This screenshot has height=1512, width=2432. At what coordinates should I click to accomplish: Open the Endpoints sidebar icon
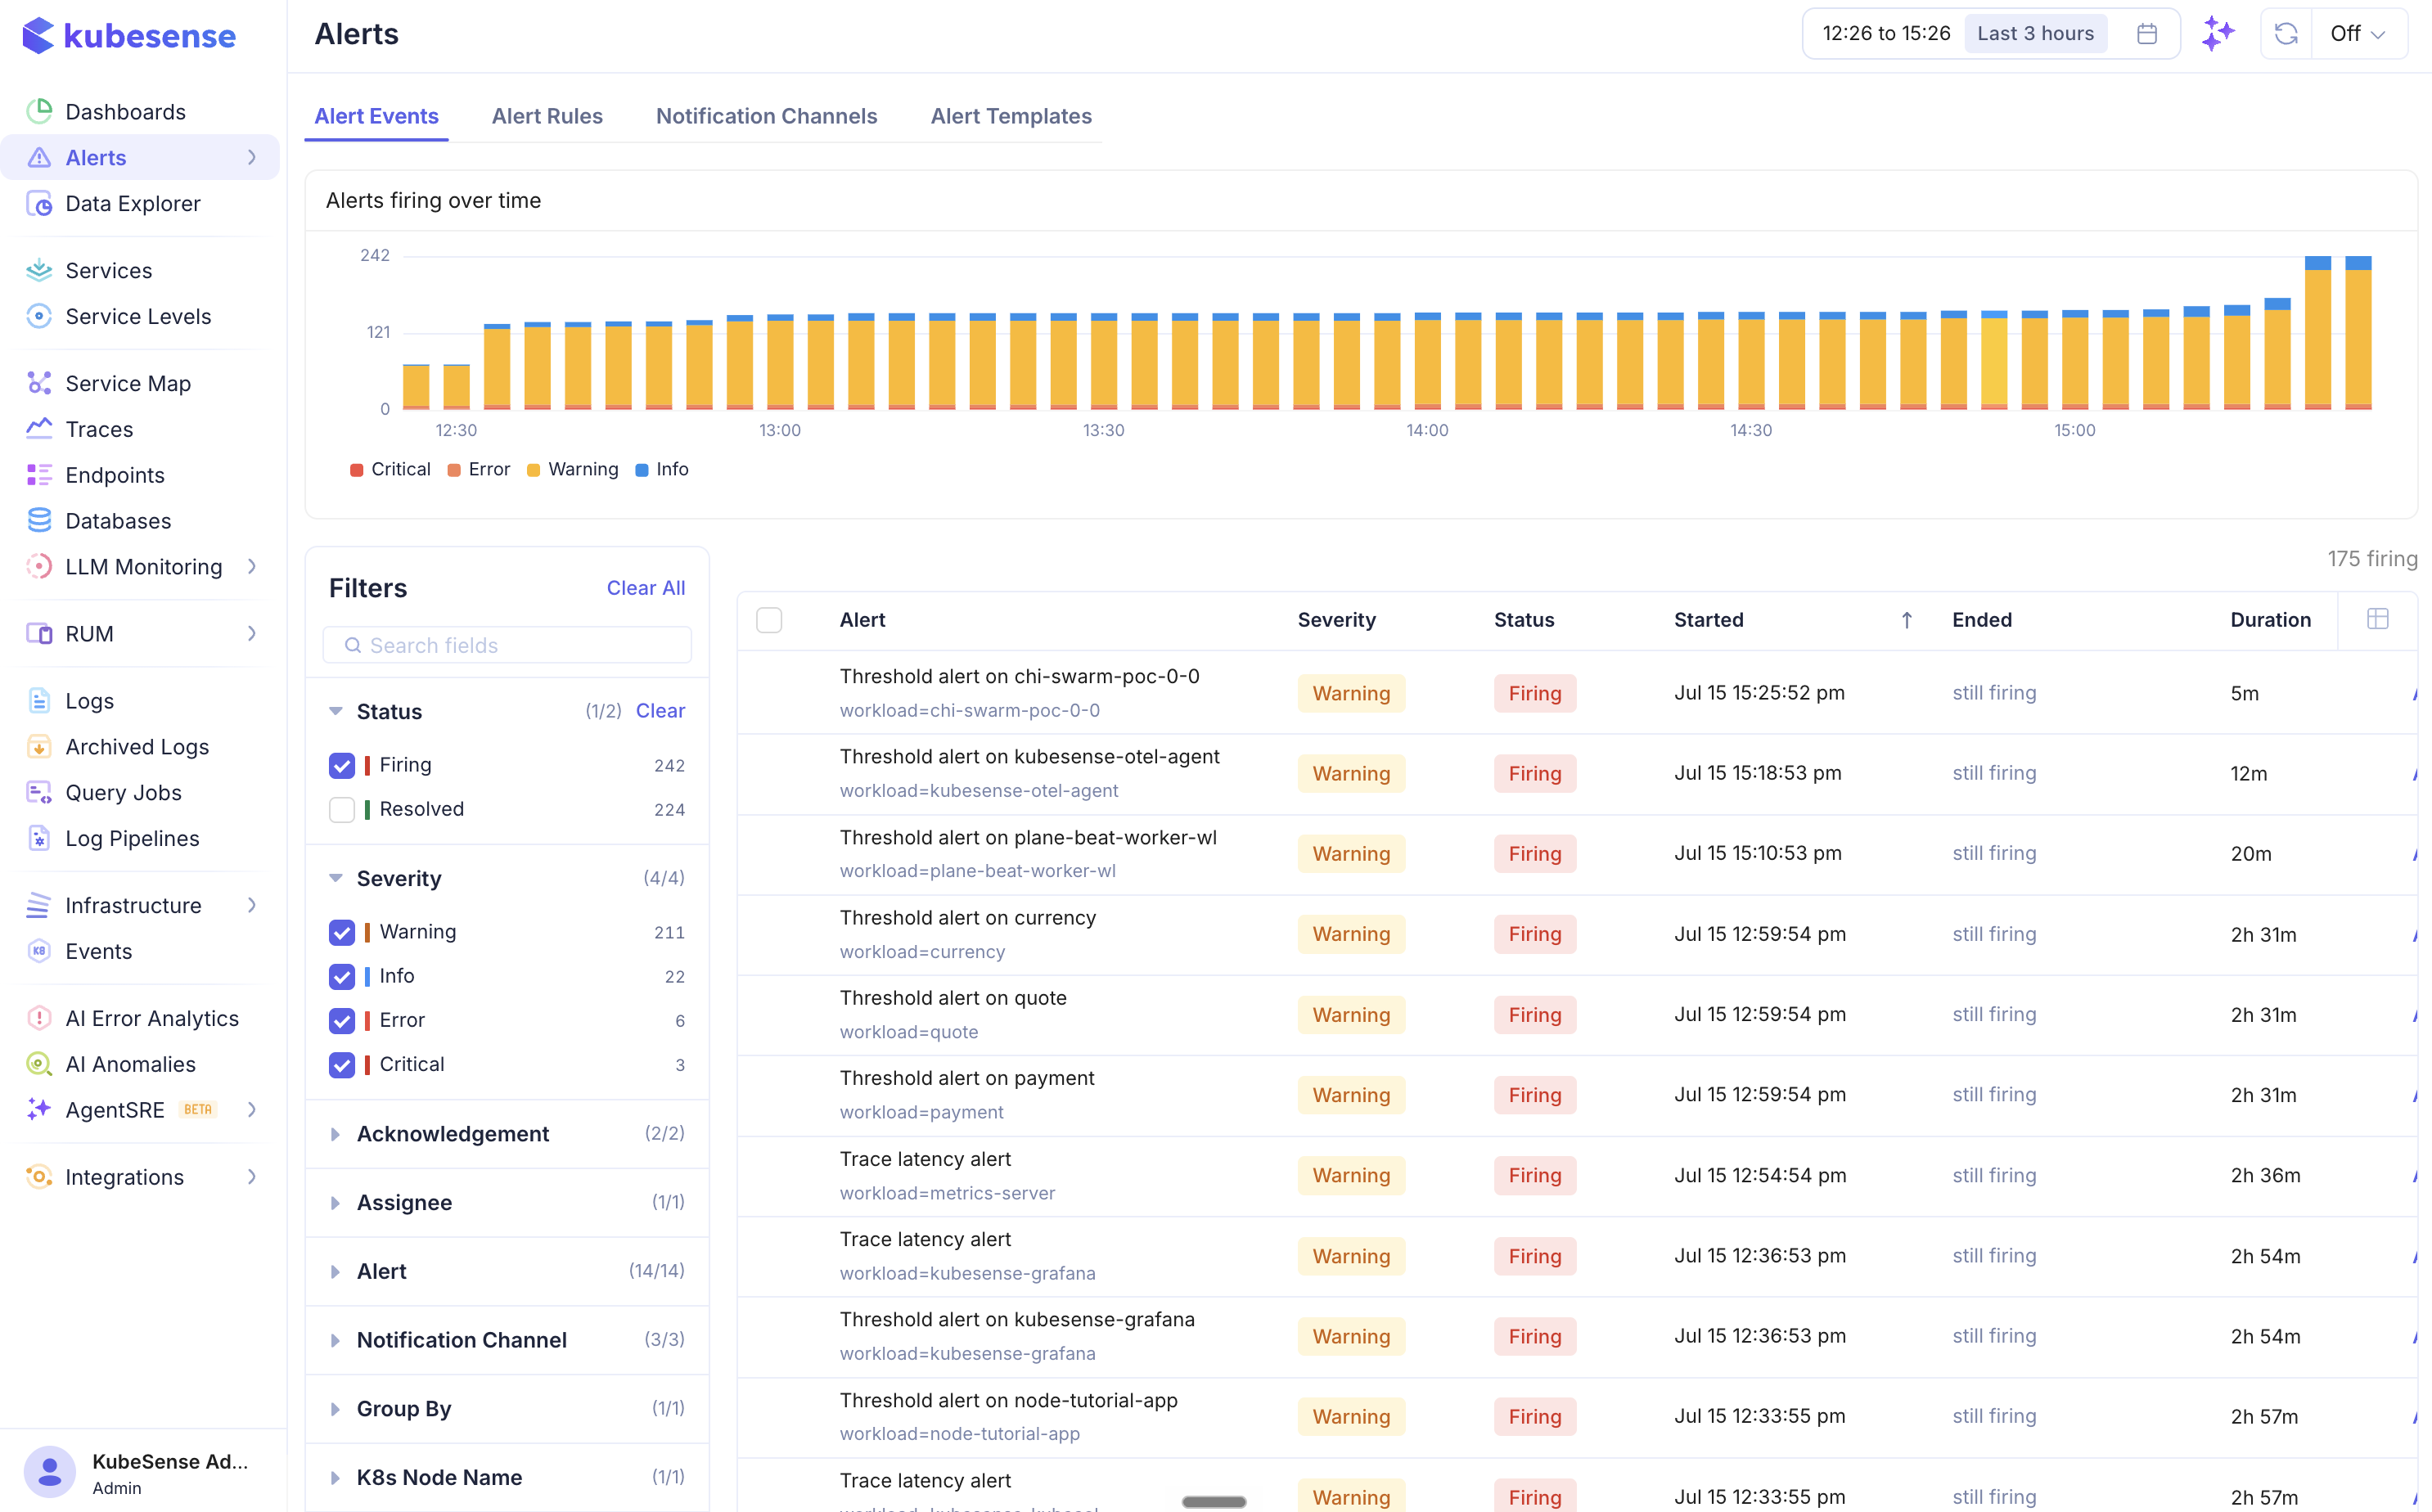click(x=39, y=475)
